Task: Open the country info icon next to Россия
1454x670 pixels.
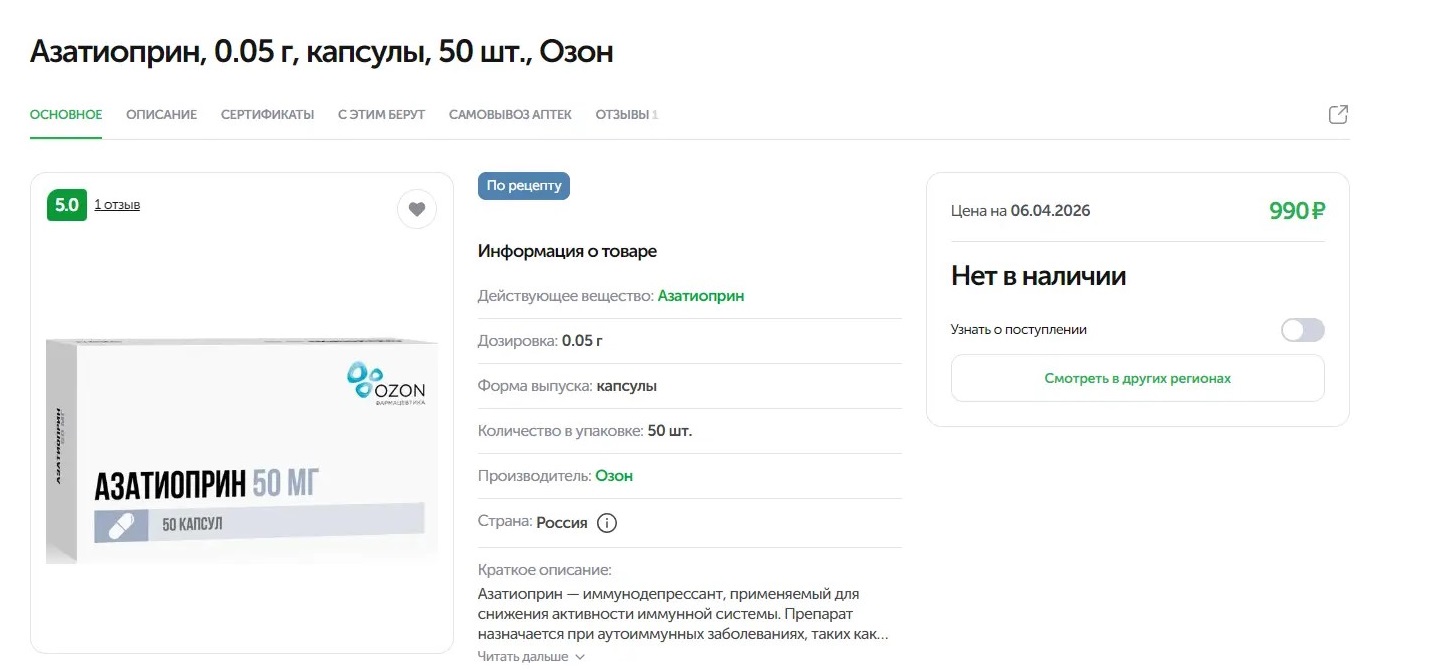Action: point(607,523)
